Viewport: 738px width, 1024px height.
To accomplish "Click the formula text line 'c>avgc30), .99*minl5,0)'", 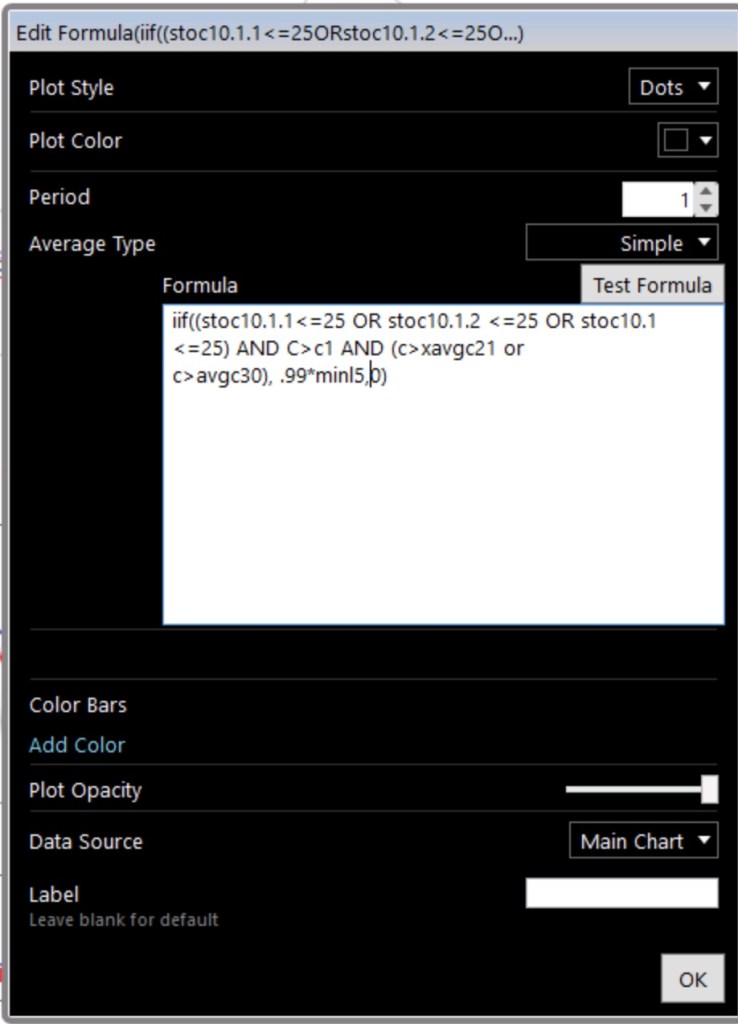I will 280,376.
